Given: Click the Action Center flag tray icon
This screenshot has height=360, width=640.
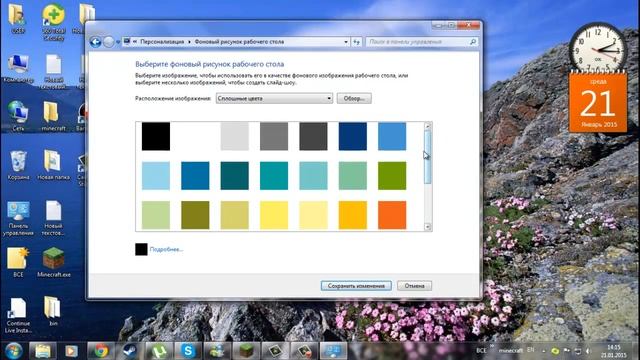Looking at the screenshot, I should click(x=567, y=351).
